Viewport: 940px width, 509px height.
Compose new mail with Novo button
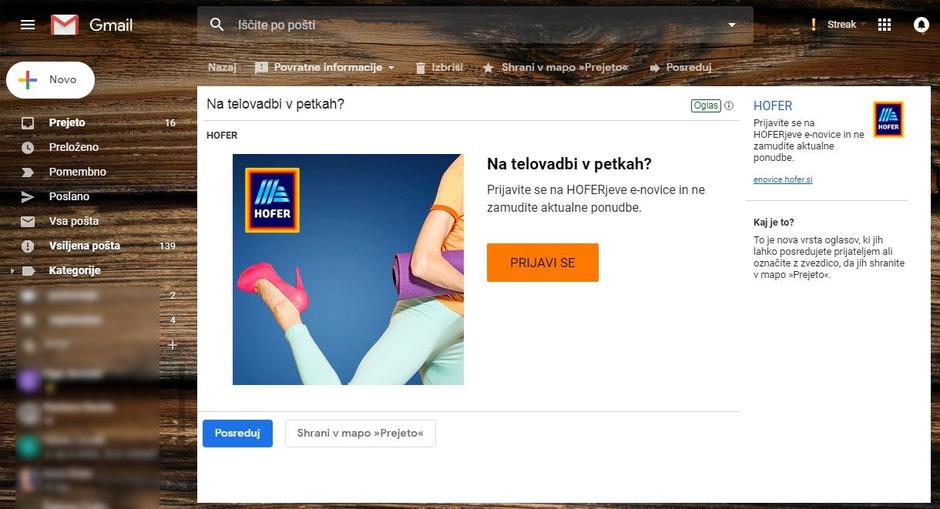click(x=50, y=80)
